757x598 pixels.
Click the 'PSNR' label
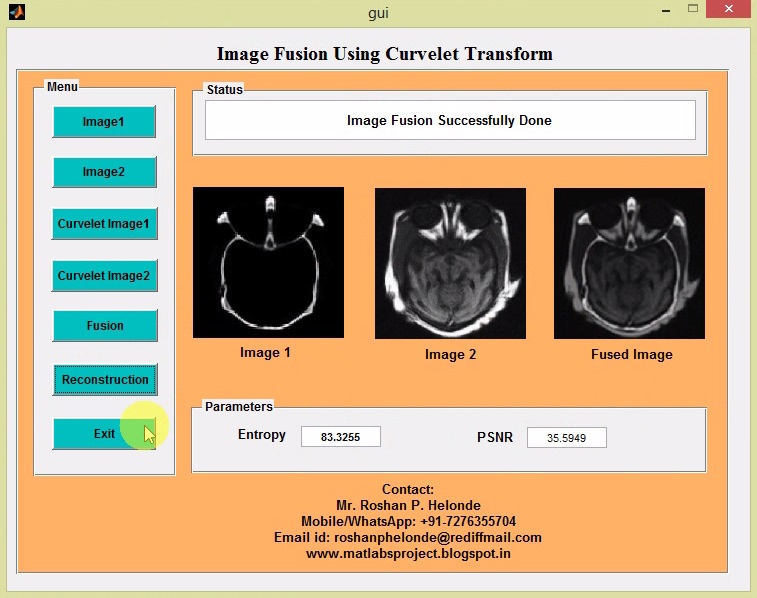tap(495, 437)
